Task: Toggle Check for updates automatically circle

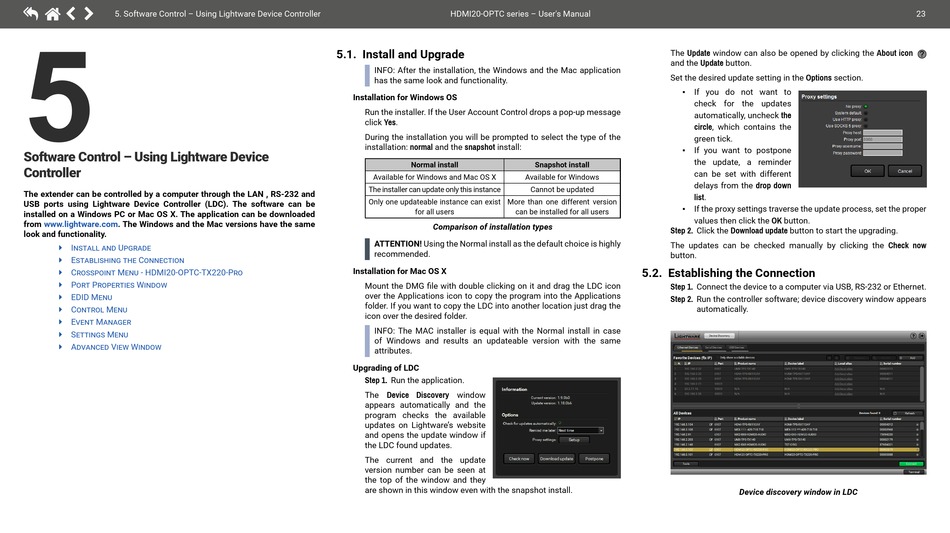Action: (x=560, y=423)
